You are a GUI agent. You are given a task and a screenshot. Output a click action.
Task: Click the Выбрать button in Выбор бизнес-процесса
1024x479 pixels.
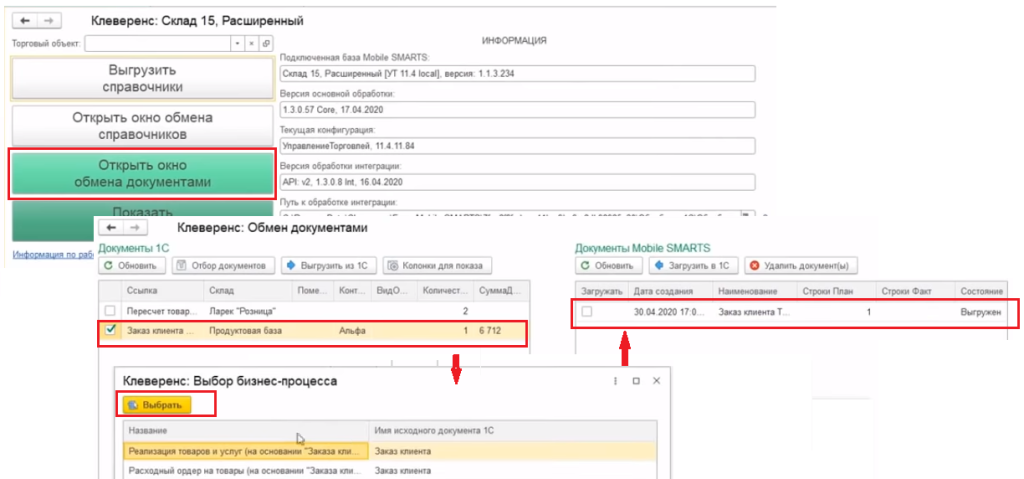[159, 405]
